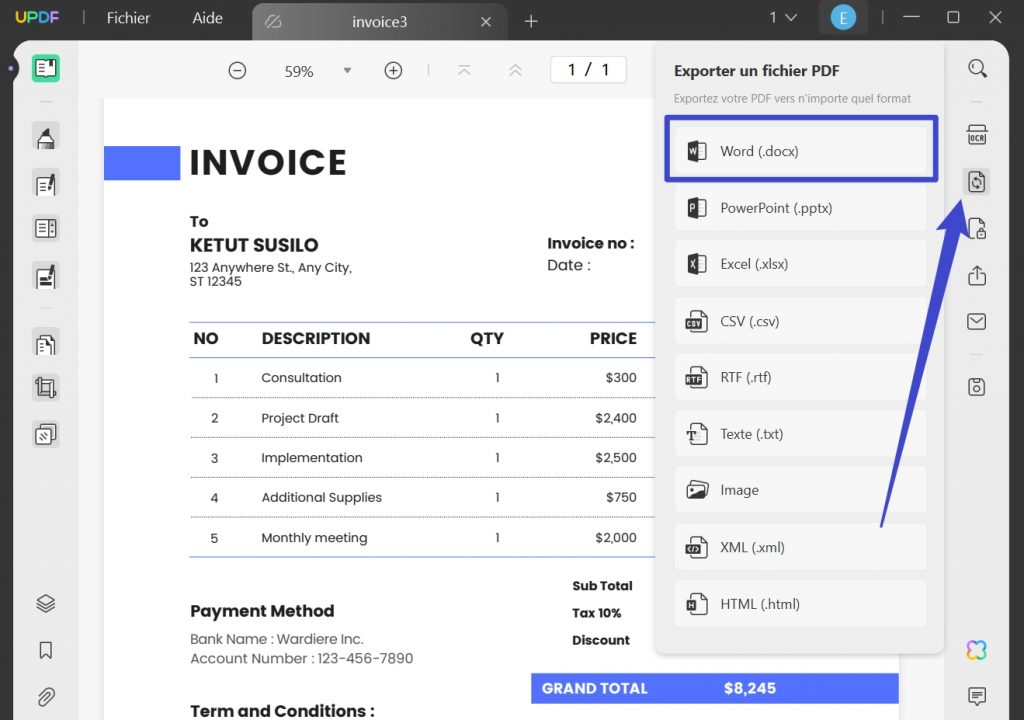Open the window count dropdown
This screenshot has height=720, width=1024.
783,18
